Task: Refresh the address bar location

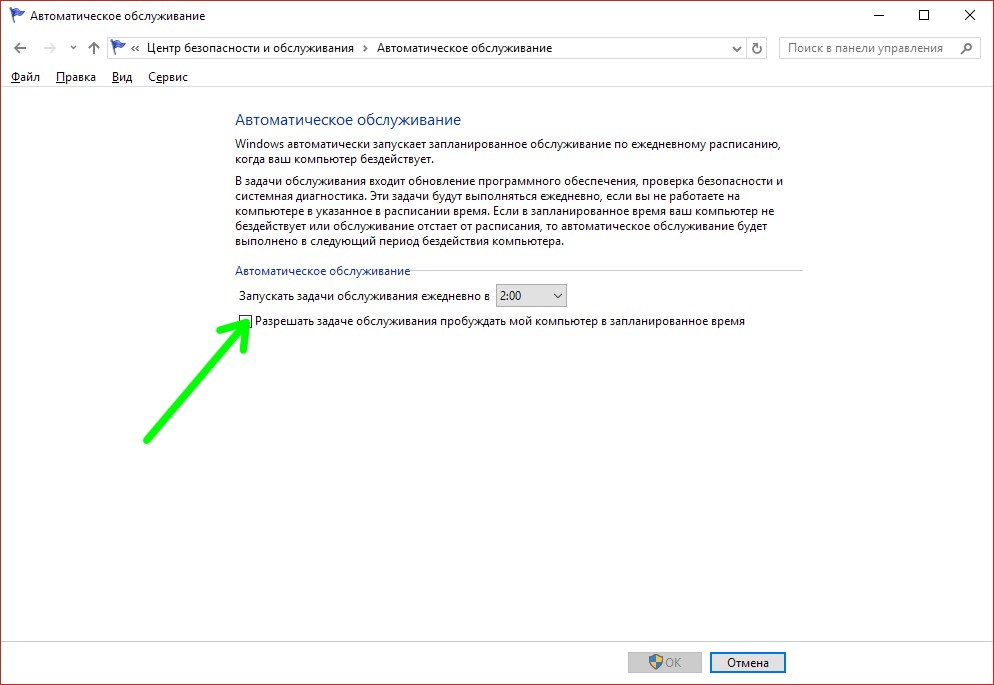Action: click(757, 48)
